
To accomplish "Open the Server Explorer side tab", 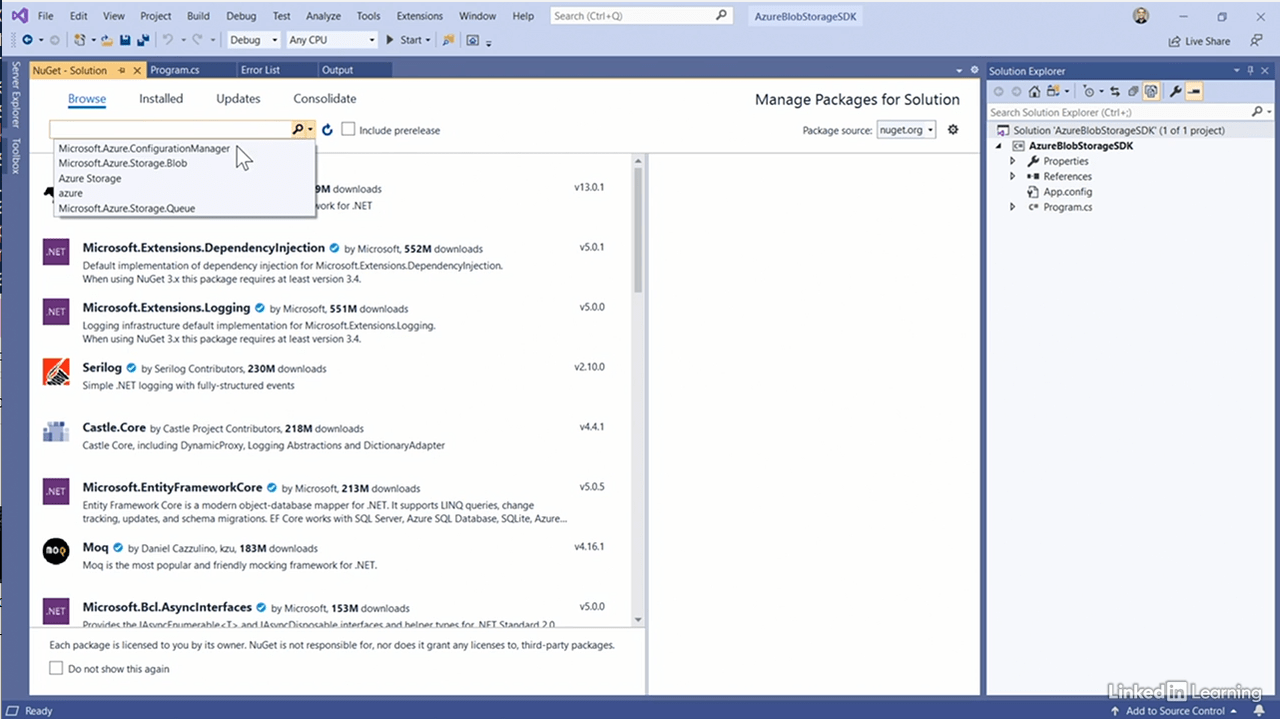I will pos(15,96).
